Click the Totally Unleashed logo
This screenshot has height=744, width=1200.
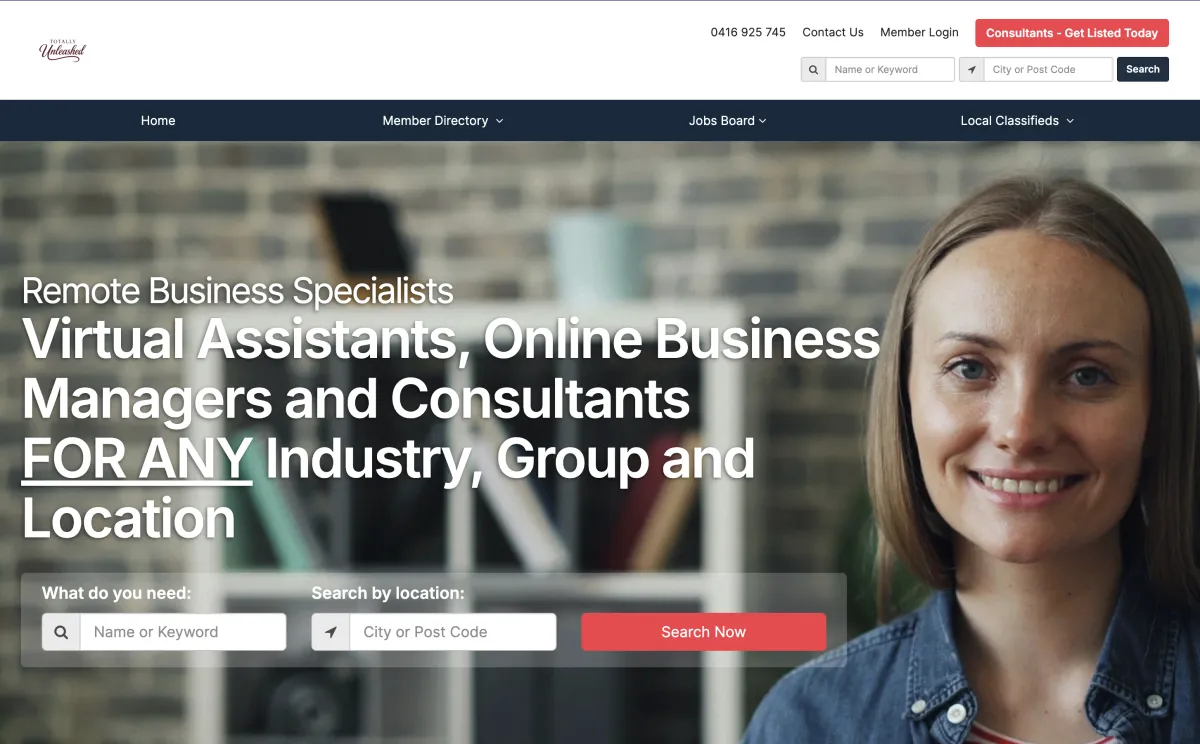pos(62,49)
